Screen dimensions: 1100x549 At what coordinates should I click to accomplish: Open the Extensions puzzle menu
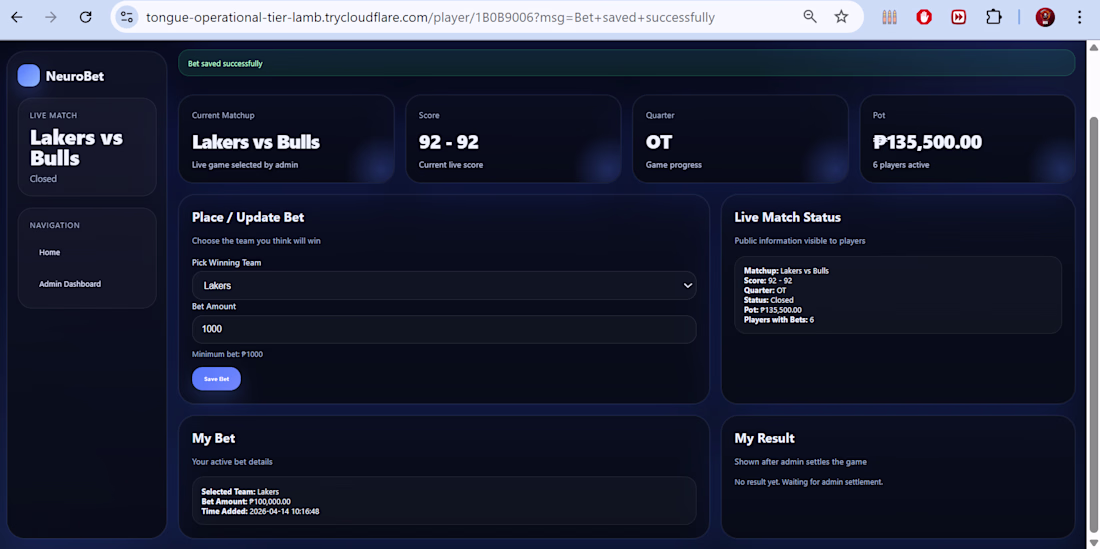pyautogui.click(x=993, y=17)
